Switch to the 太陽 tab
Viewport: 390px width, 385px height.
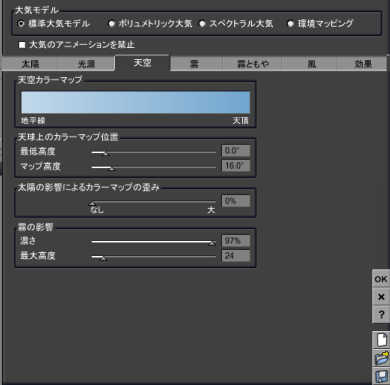click(30, 64)
